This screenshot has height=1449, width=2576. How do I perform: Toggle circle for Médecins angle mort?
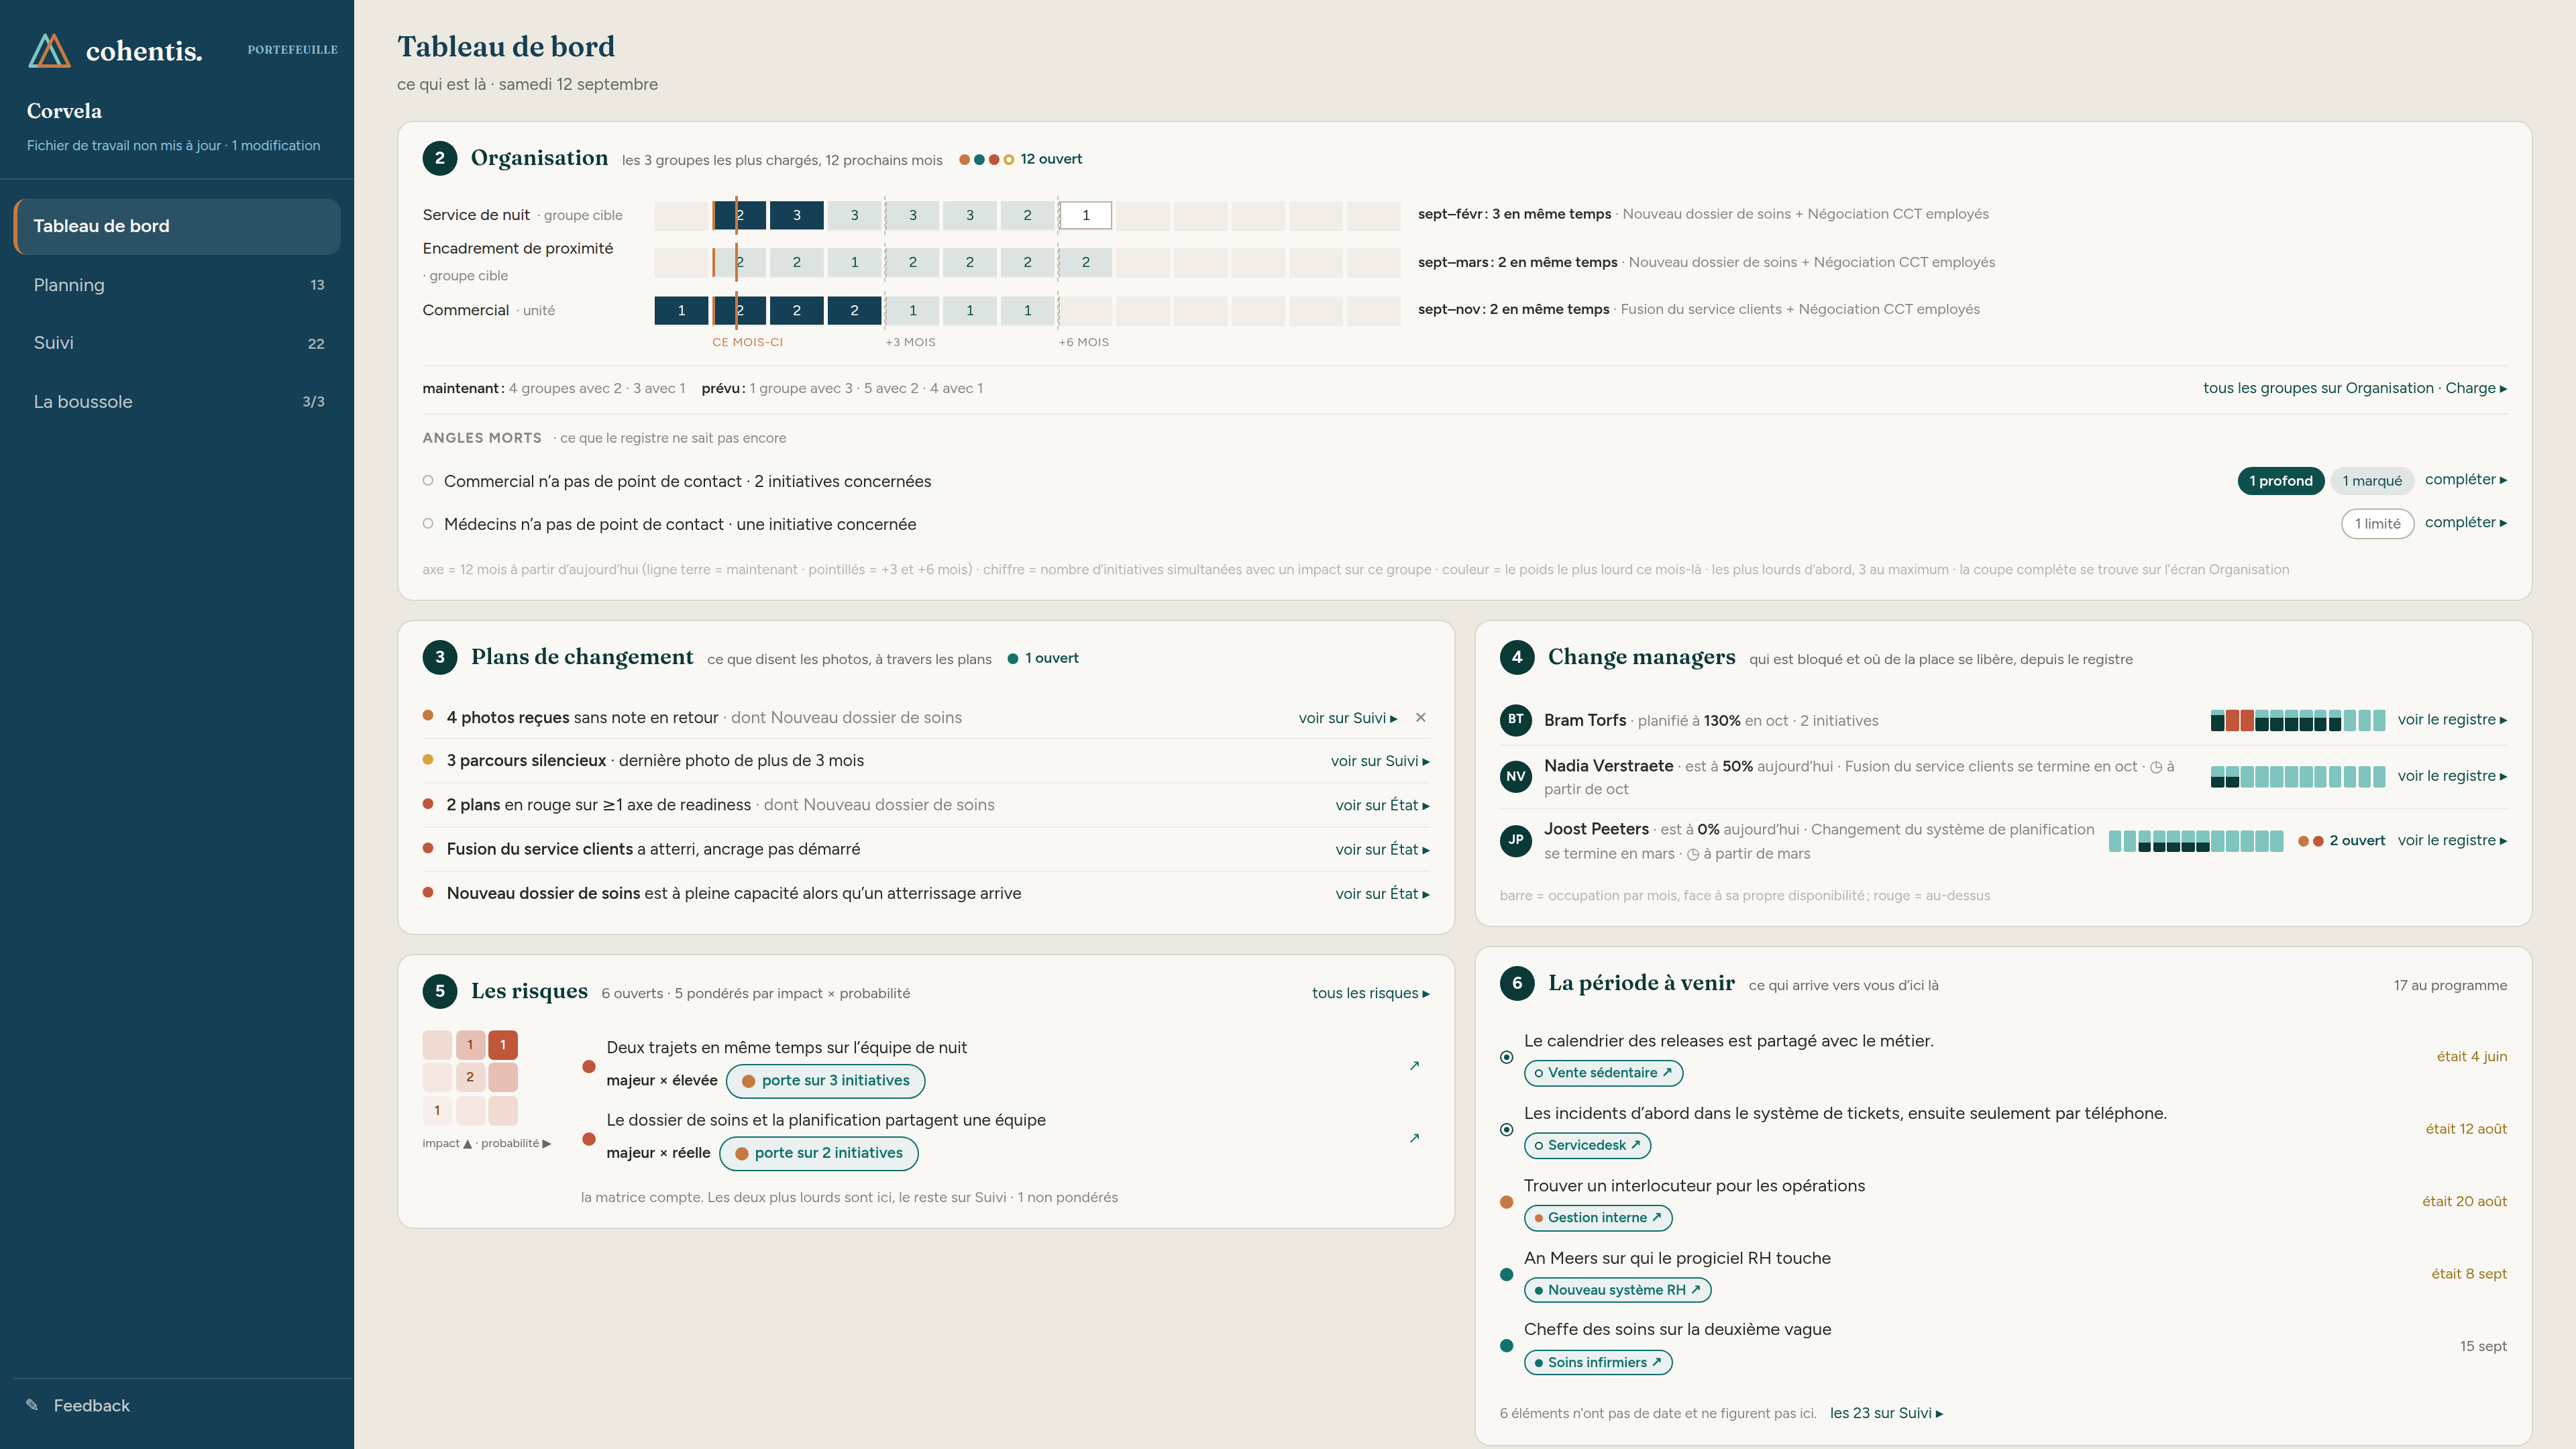click(x=428, y=523)
